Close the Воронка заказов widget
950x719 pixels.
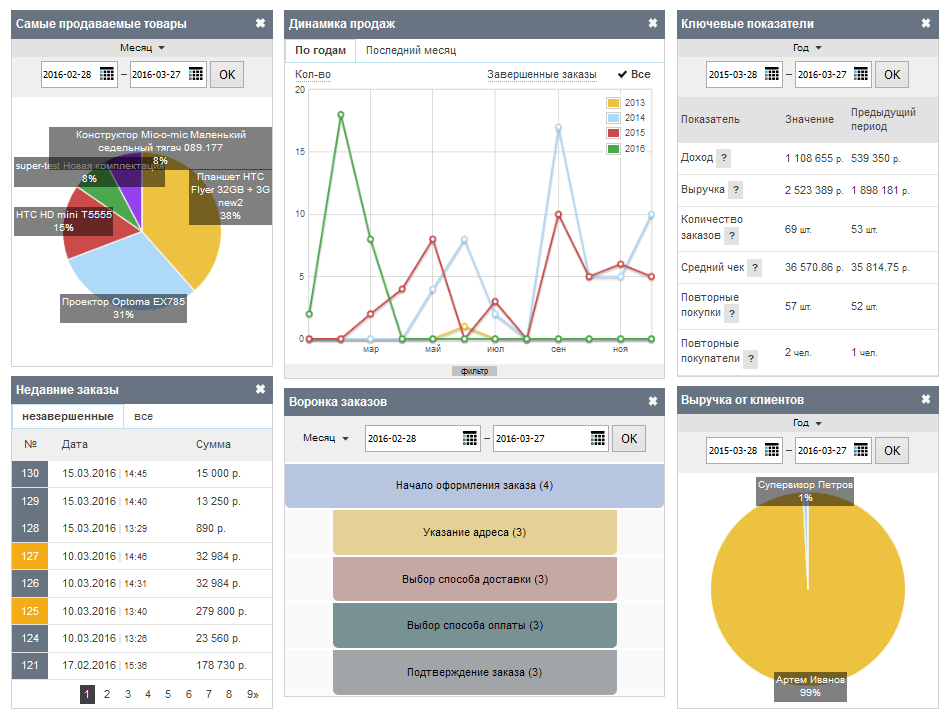[653, 401]
